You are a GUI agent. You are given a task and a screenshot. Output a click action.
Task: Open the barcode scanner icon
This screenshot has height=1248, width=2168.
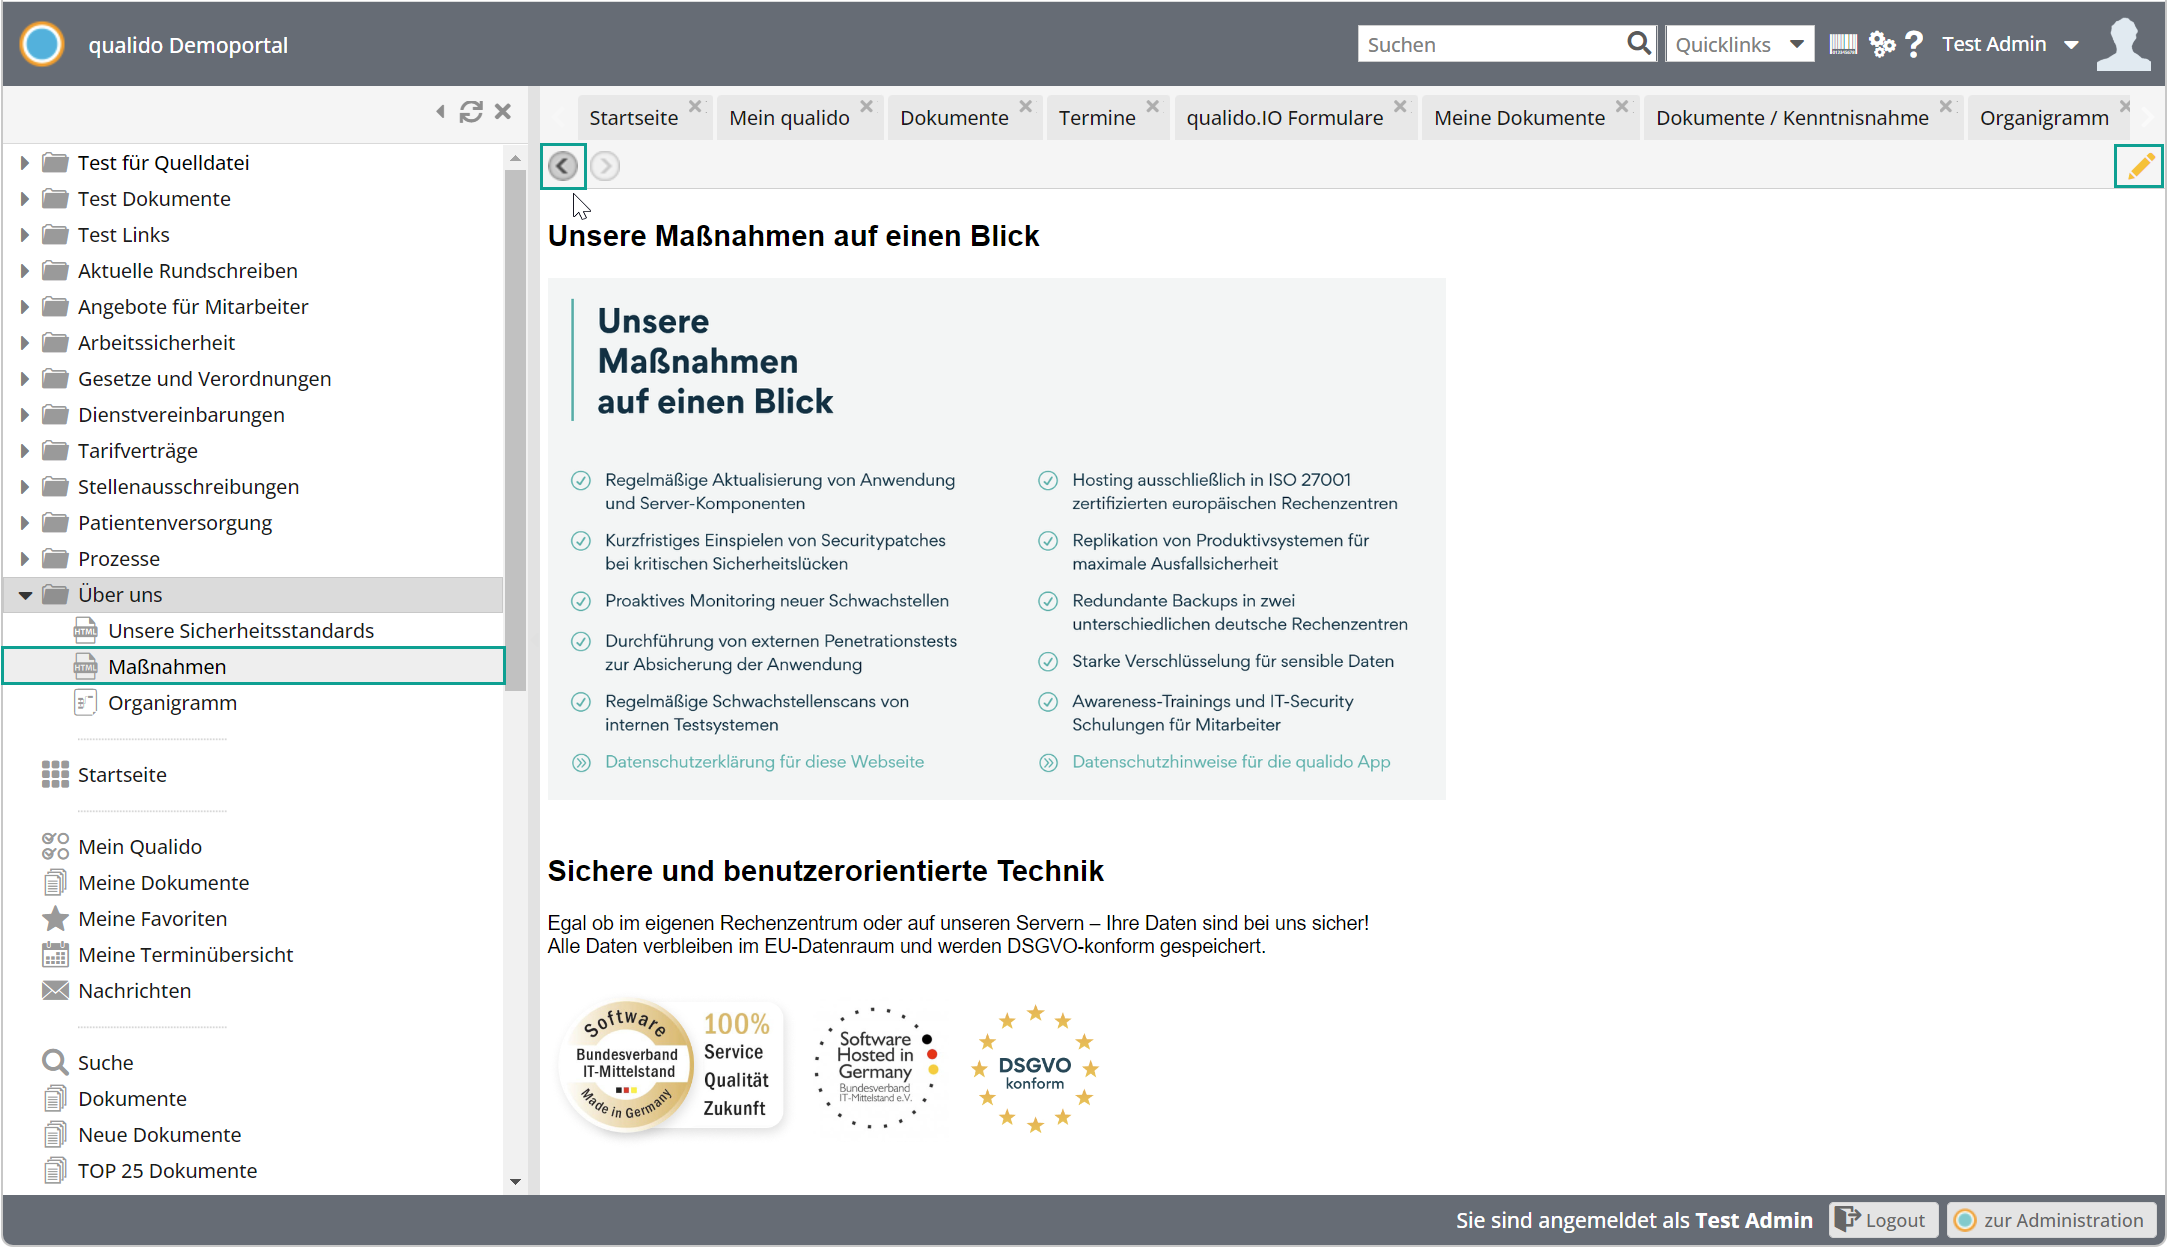click(x=1843, y=44)
